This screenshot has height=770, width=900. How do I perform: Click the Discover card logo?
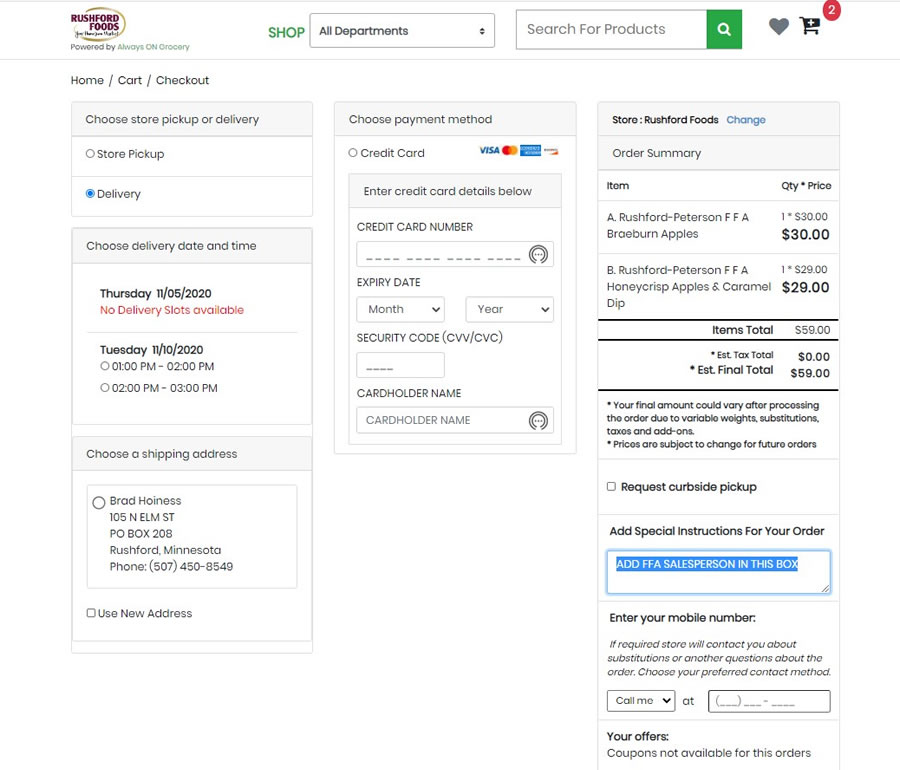(x=551, y=151)
